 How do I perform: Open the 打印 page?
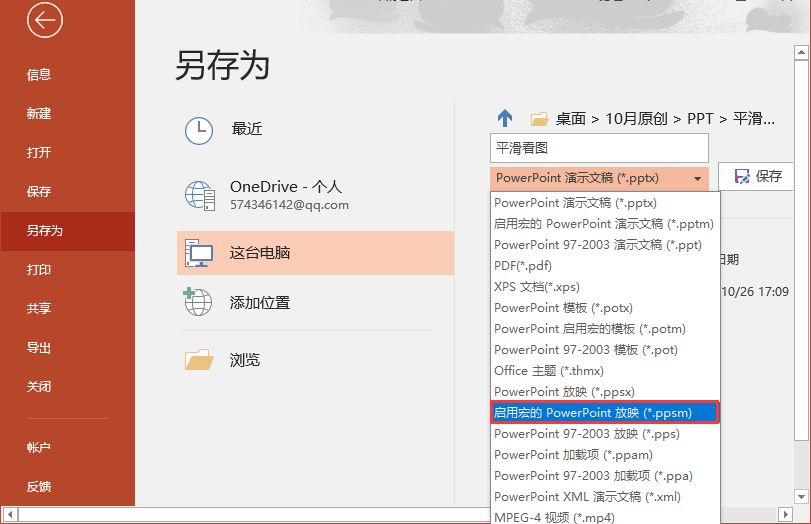click(67, 270)
